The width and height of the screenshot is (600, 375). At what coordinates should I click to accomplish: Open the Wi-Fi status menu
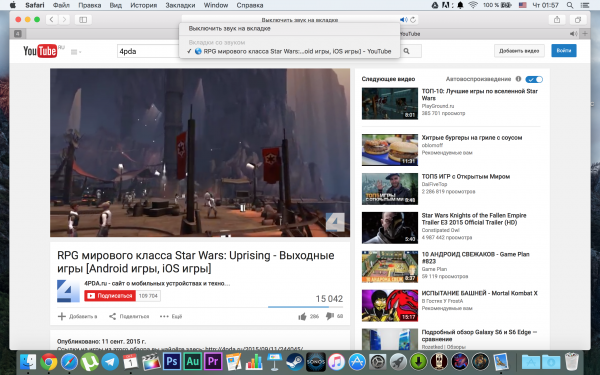(x=473, y=5)
